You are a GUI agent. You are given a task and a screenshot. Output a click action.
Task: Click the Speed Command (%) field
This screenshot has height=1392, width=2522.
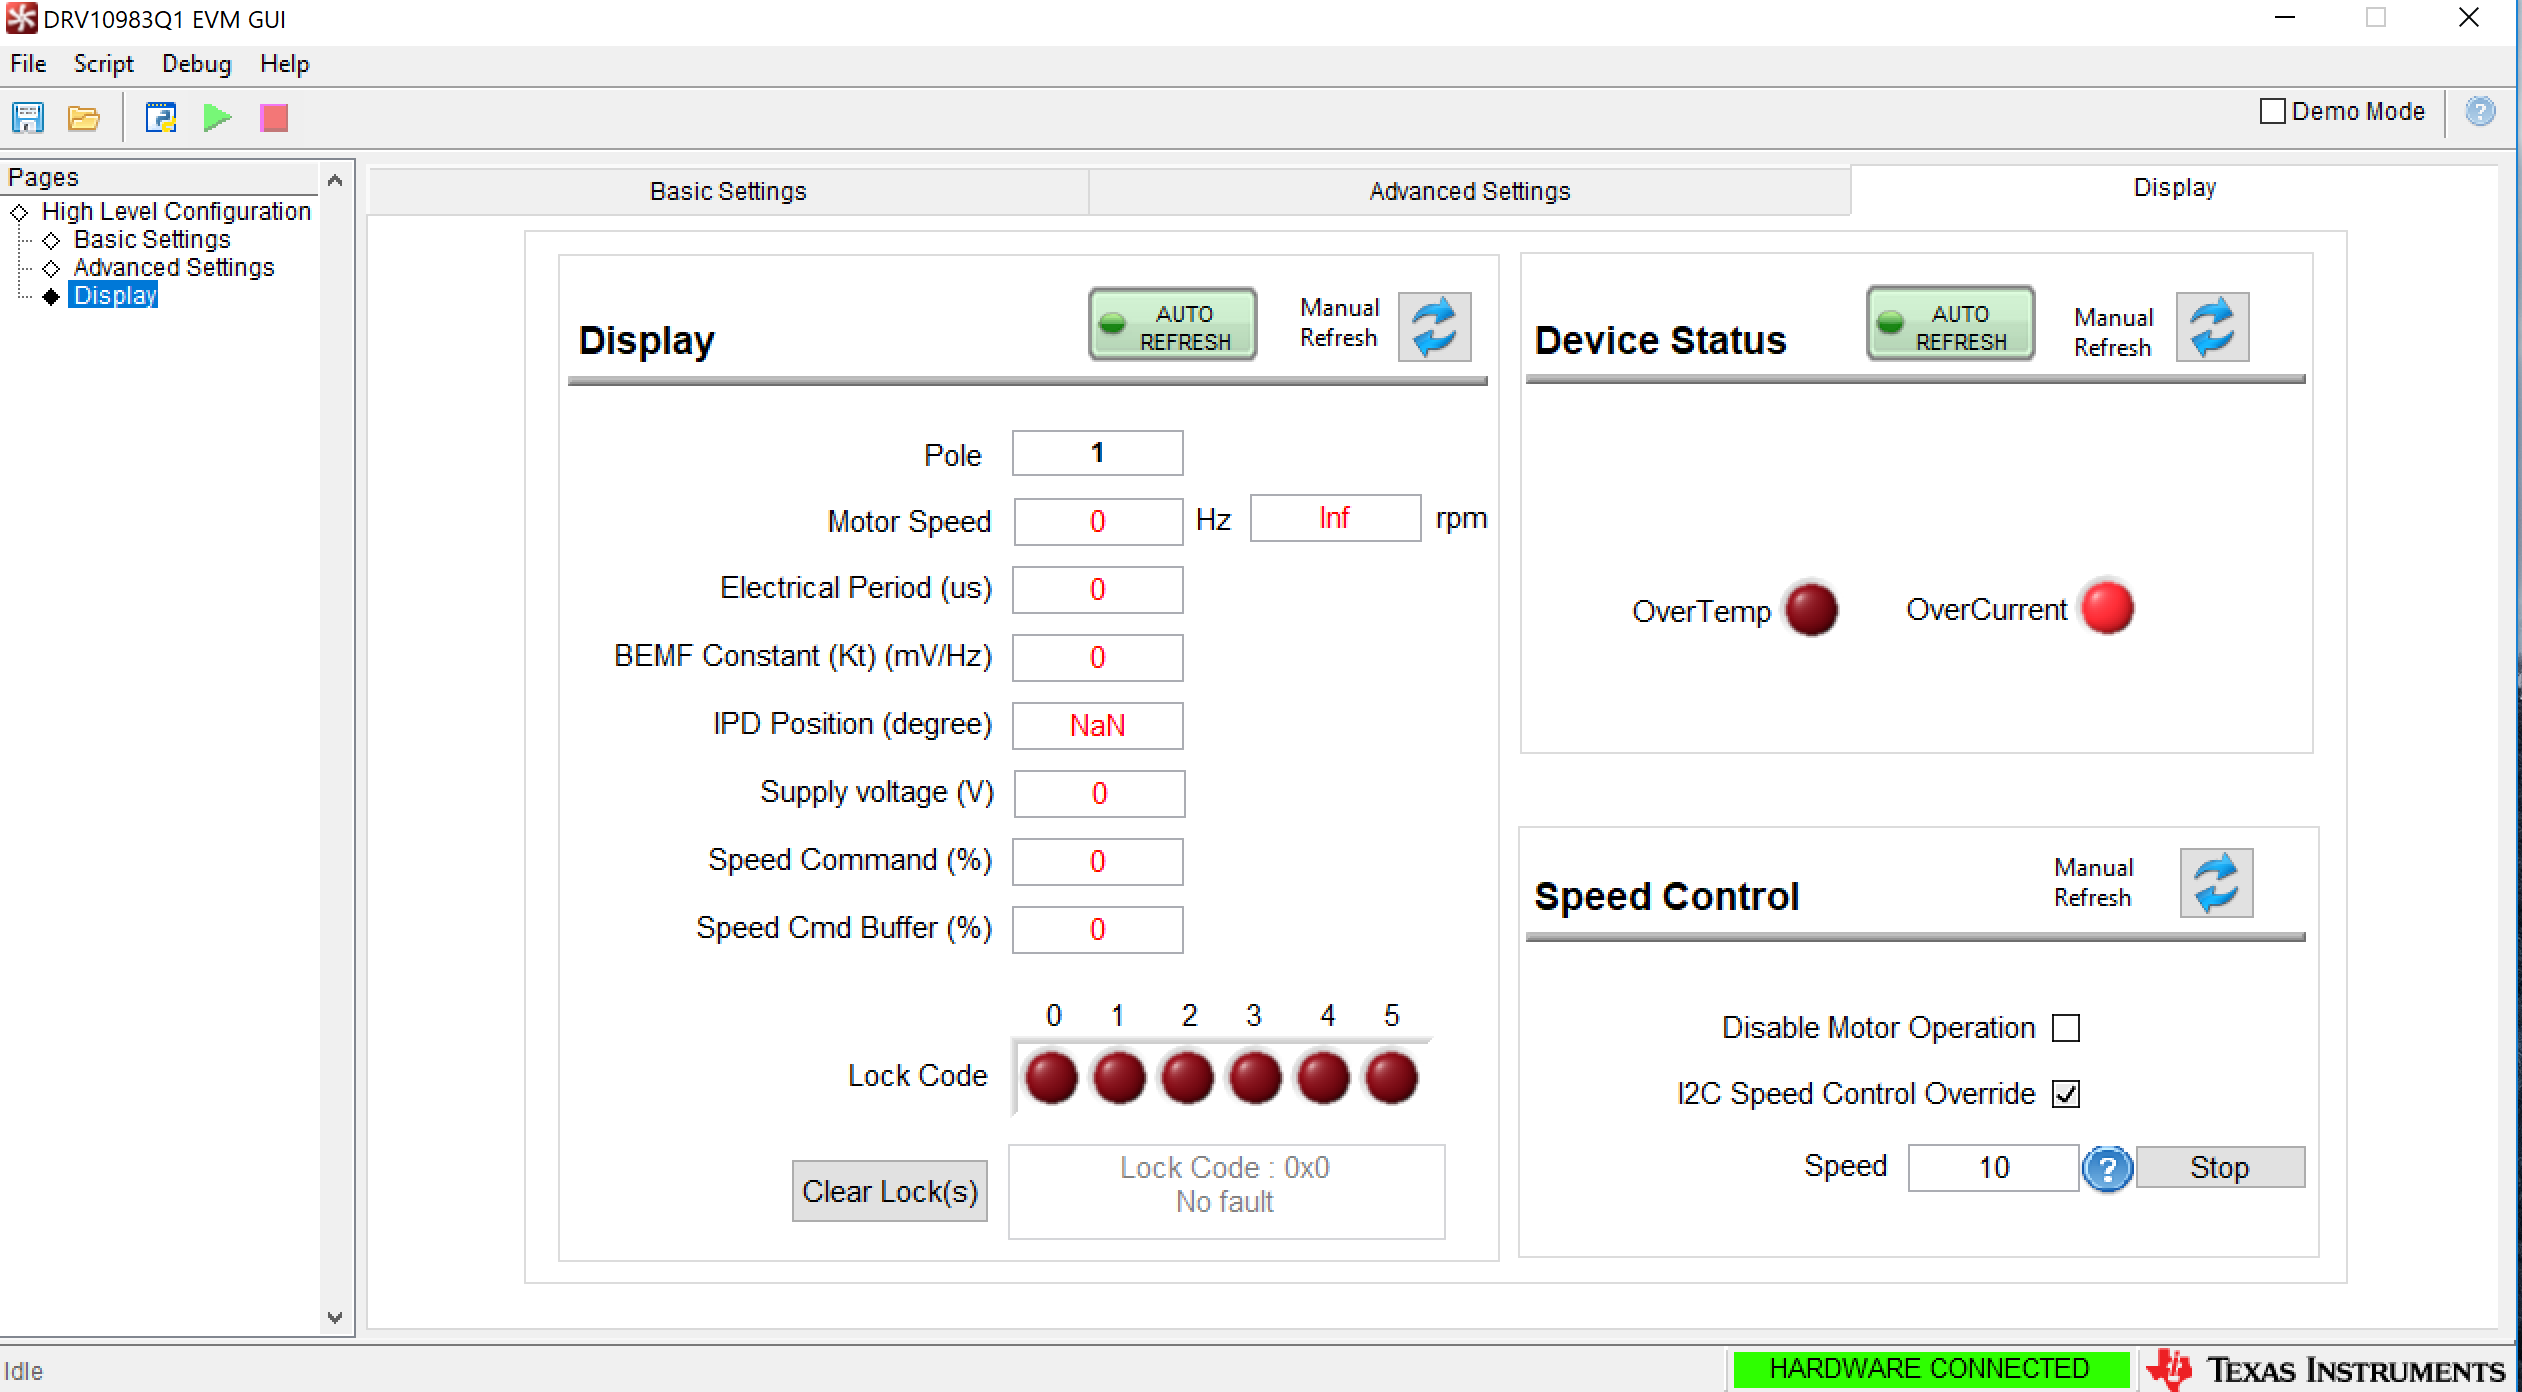(1097, 861)
